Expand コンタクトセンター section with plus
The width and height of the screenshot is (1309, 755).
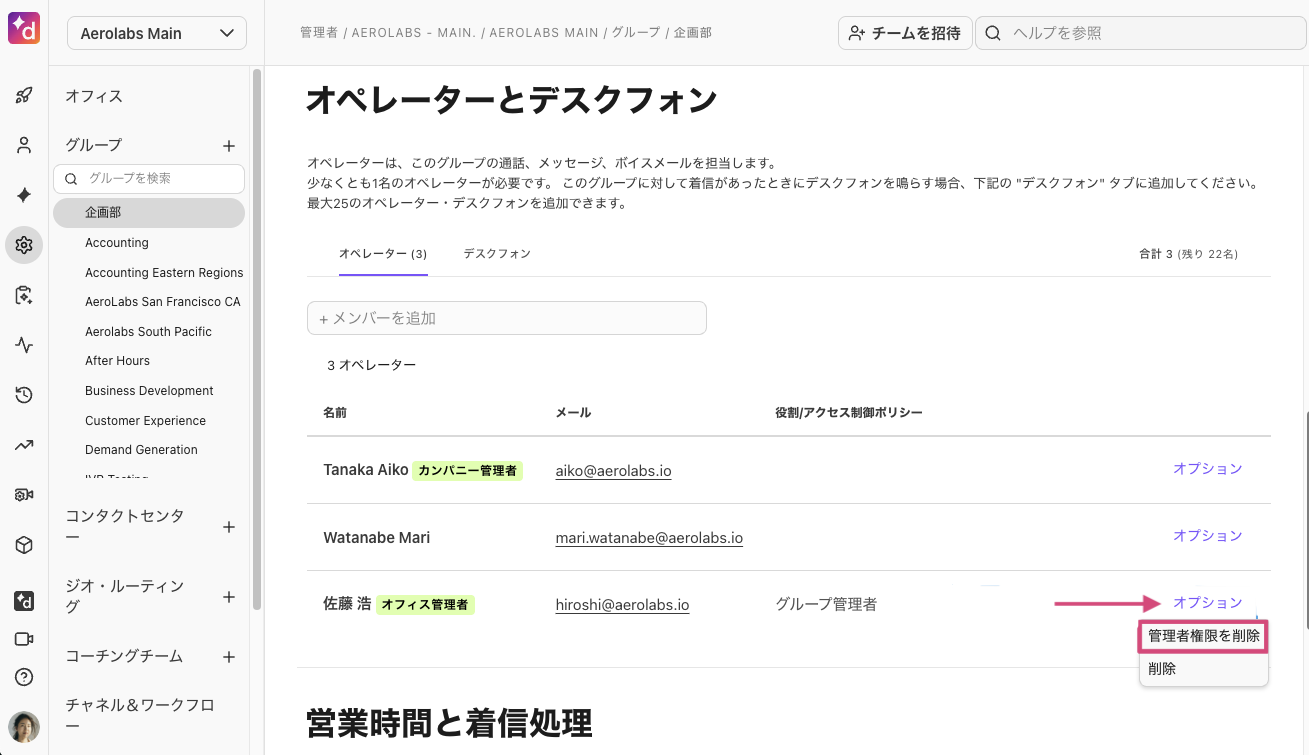pyautogui.click(x=229, y=527)
